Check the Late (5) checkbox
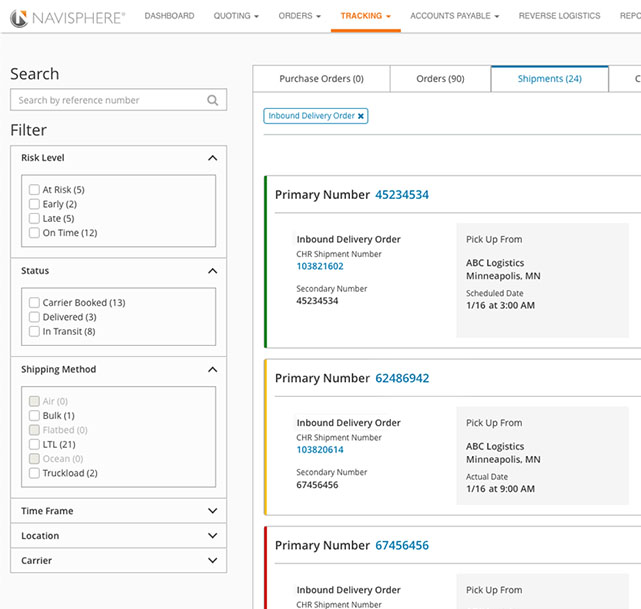The image size is (641, 609). pos(34,218)
